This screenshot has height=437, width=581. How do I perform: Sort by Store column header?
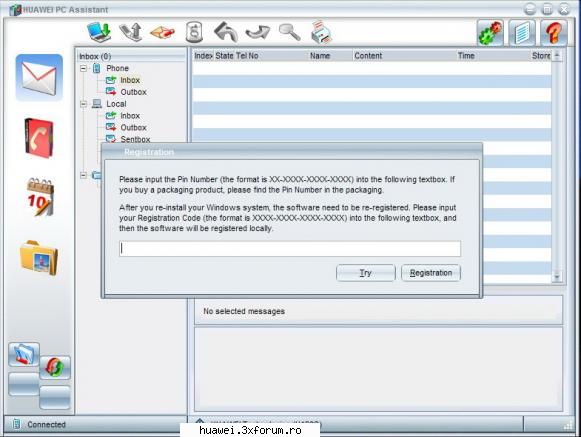pos(541,56)
